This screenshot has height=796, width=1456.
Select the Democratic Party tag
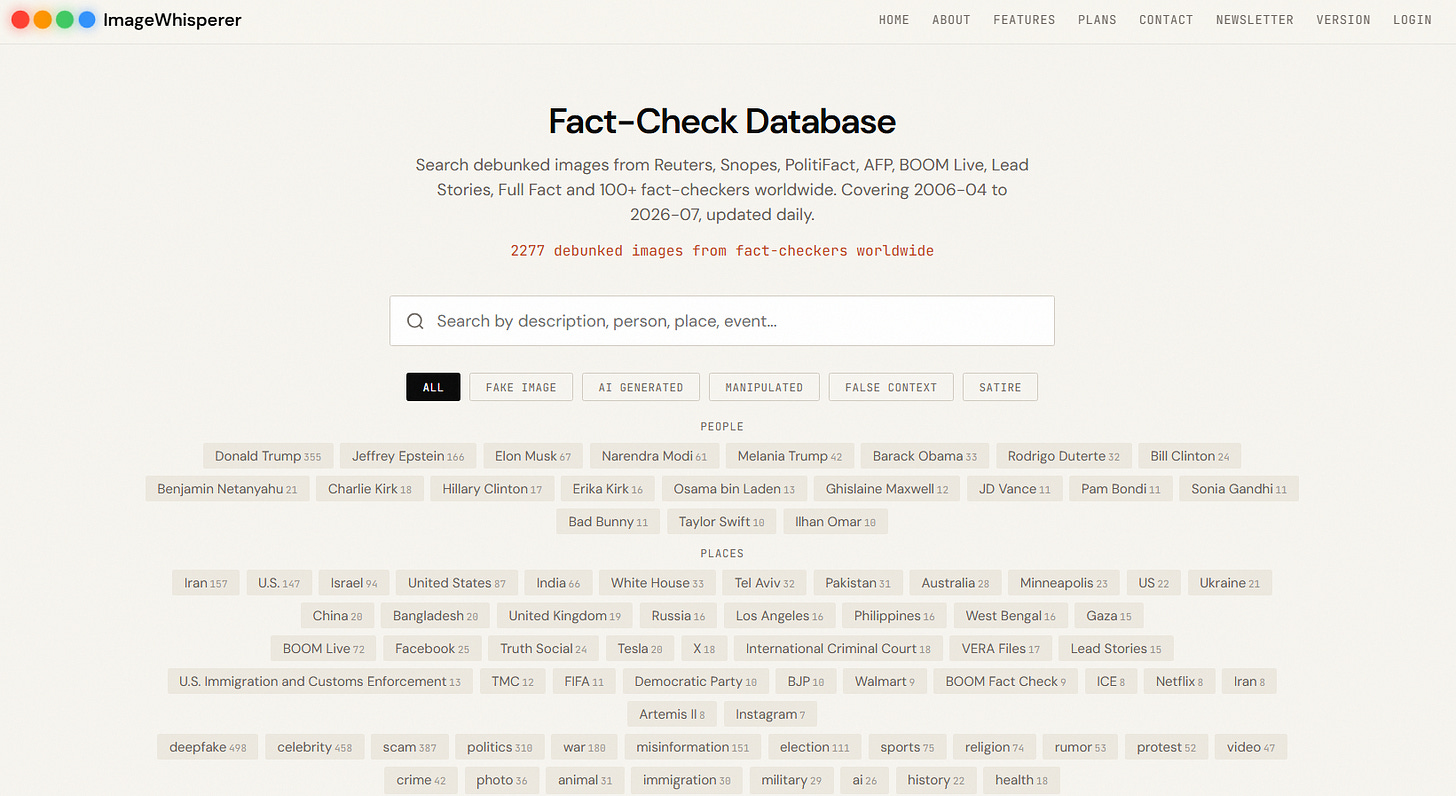coord(696,682)
